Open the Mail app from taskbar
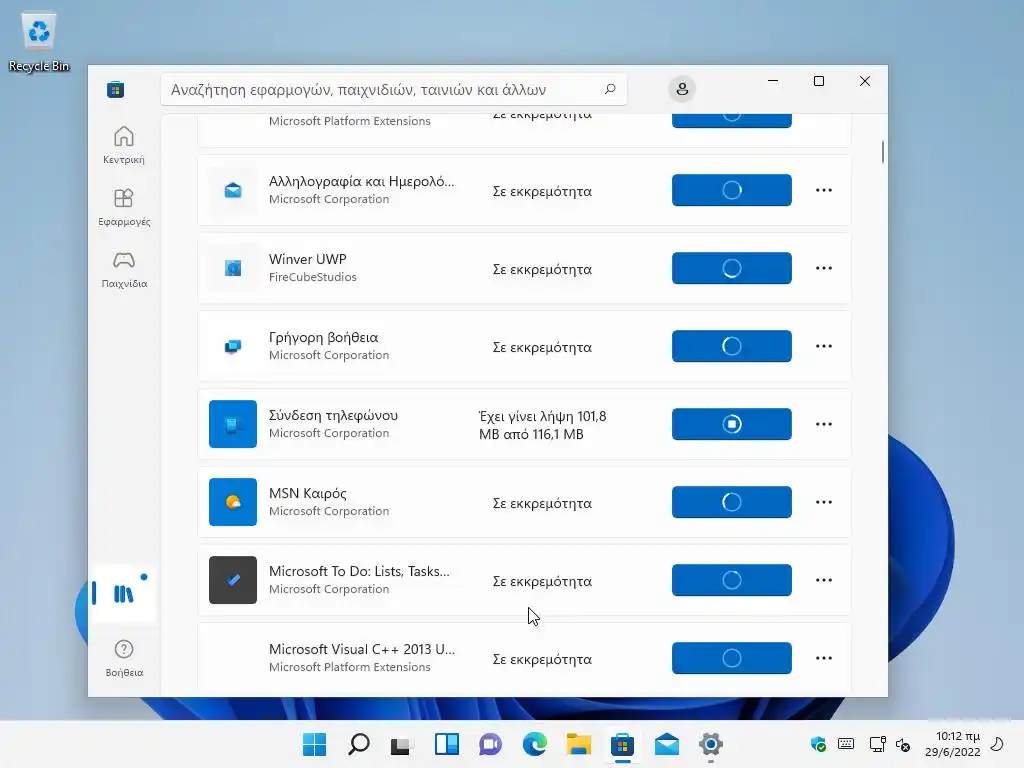This screenshot has height=768, width=1024. (667, 744)
